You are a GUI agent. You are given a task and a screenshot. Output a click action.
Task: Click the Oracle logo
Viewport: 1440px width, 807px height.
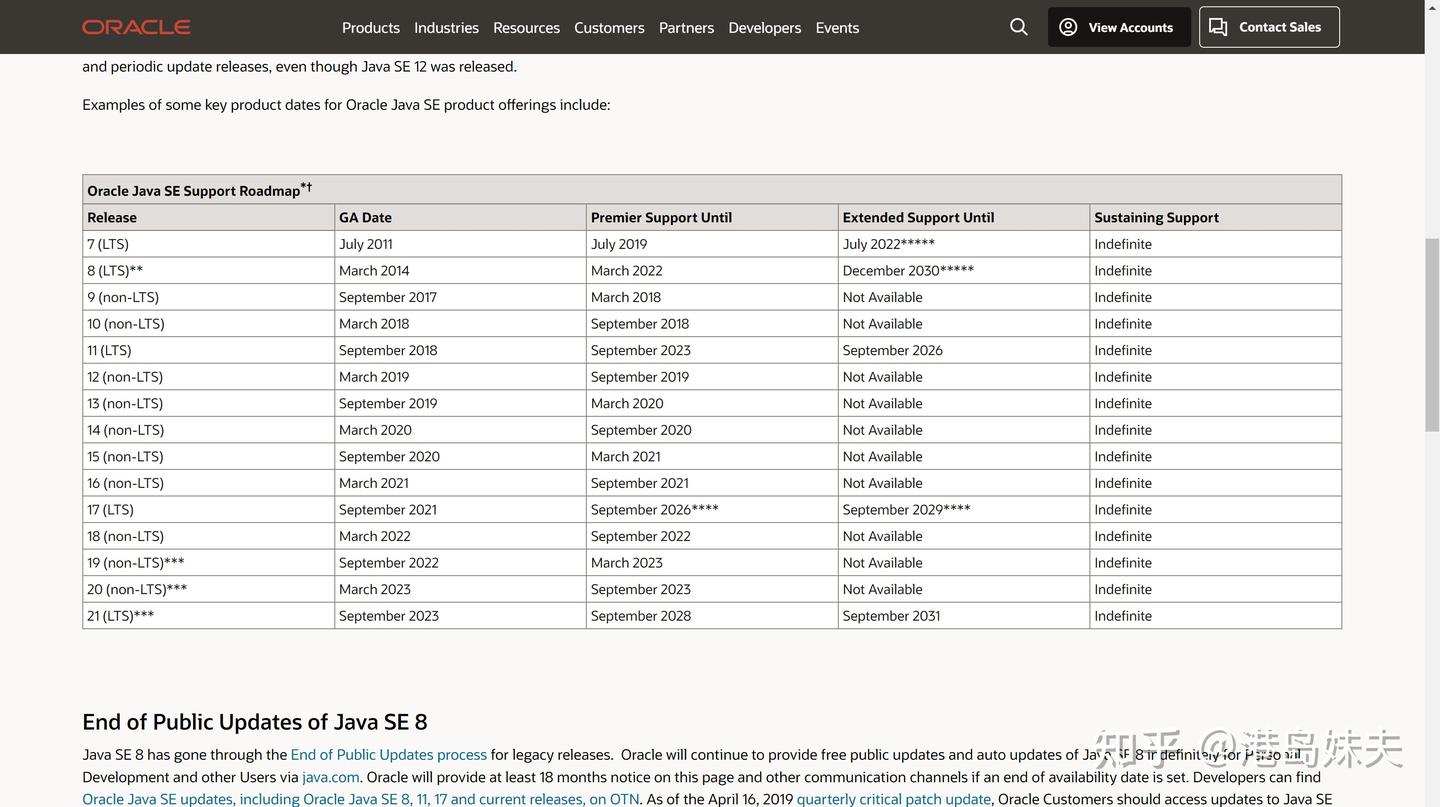(x=136, y=27)
